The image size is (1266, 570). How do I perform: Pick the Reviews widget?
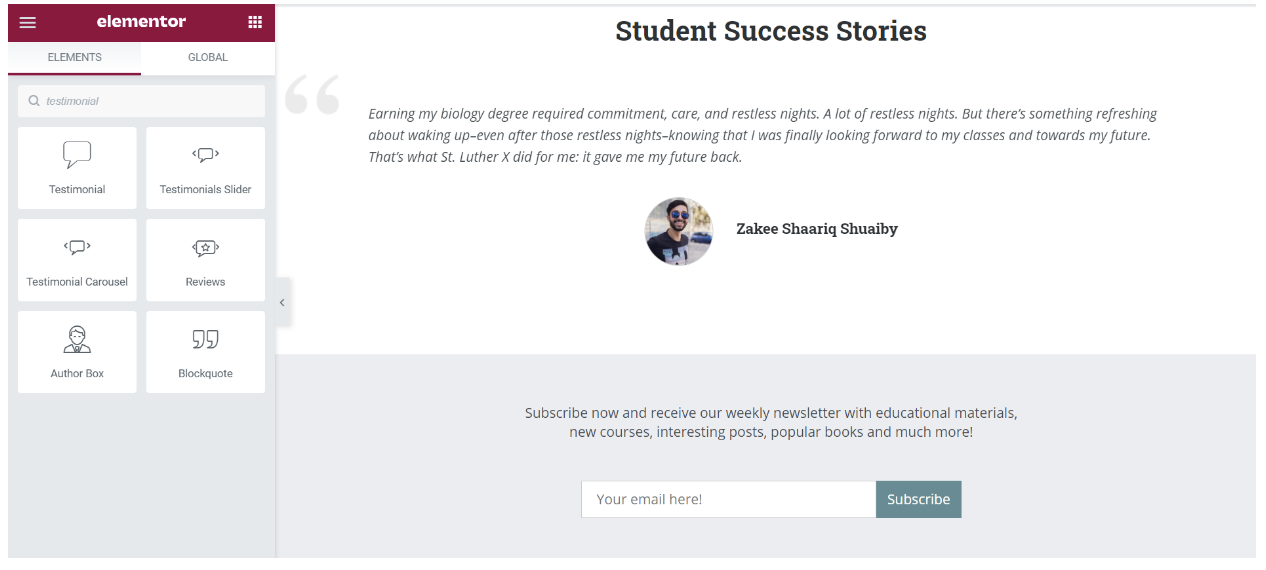click(x=206, y=260)
